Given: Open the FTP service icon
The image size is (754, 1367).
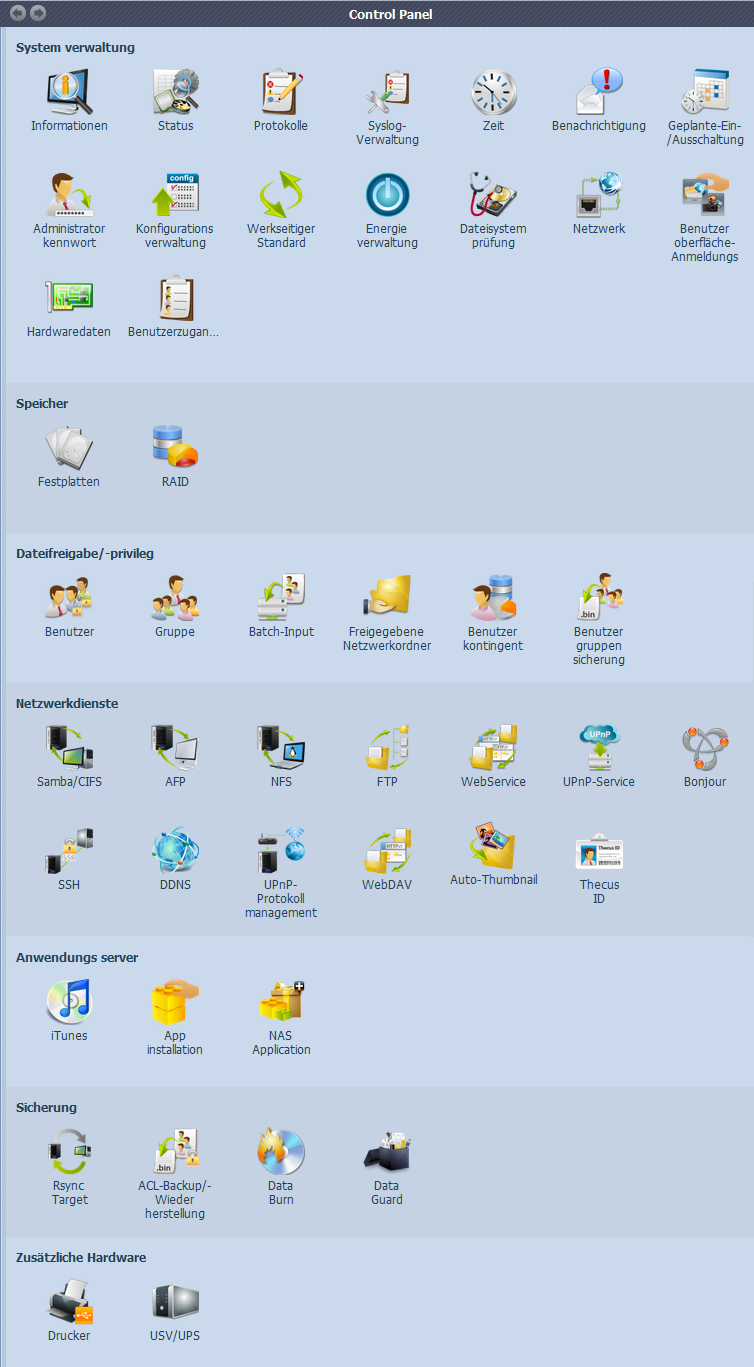Looking at the screenshot, I should pyautogui.click(x=387, y=749).
